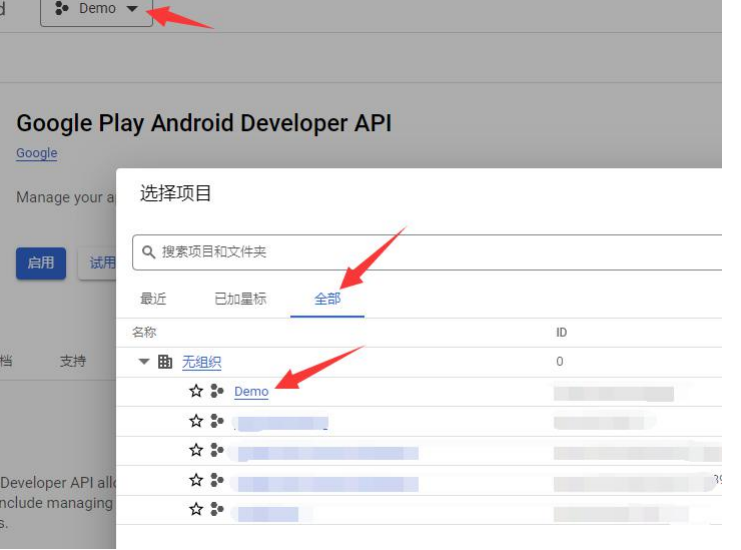Viewport: 741px width, 550px height.
Task: Click the search magnifier icon
Action: (x=148, y=252)
